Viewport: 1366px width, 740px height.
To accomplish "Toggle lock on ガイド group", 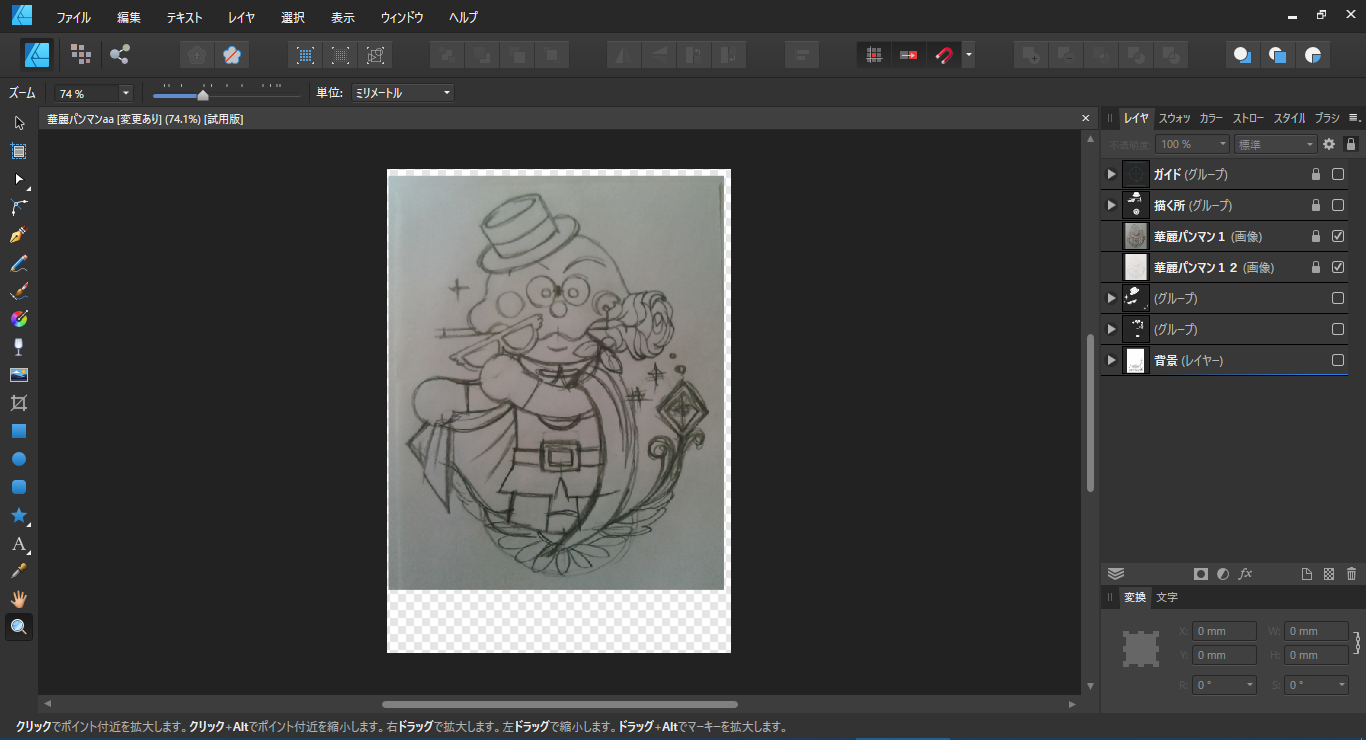I will click(1316, 174).
